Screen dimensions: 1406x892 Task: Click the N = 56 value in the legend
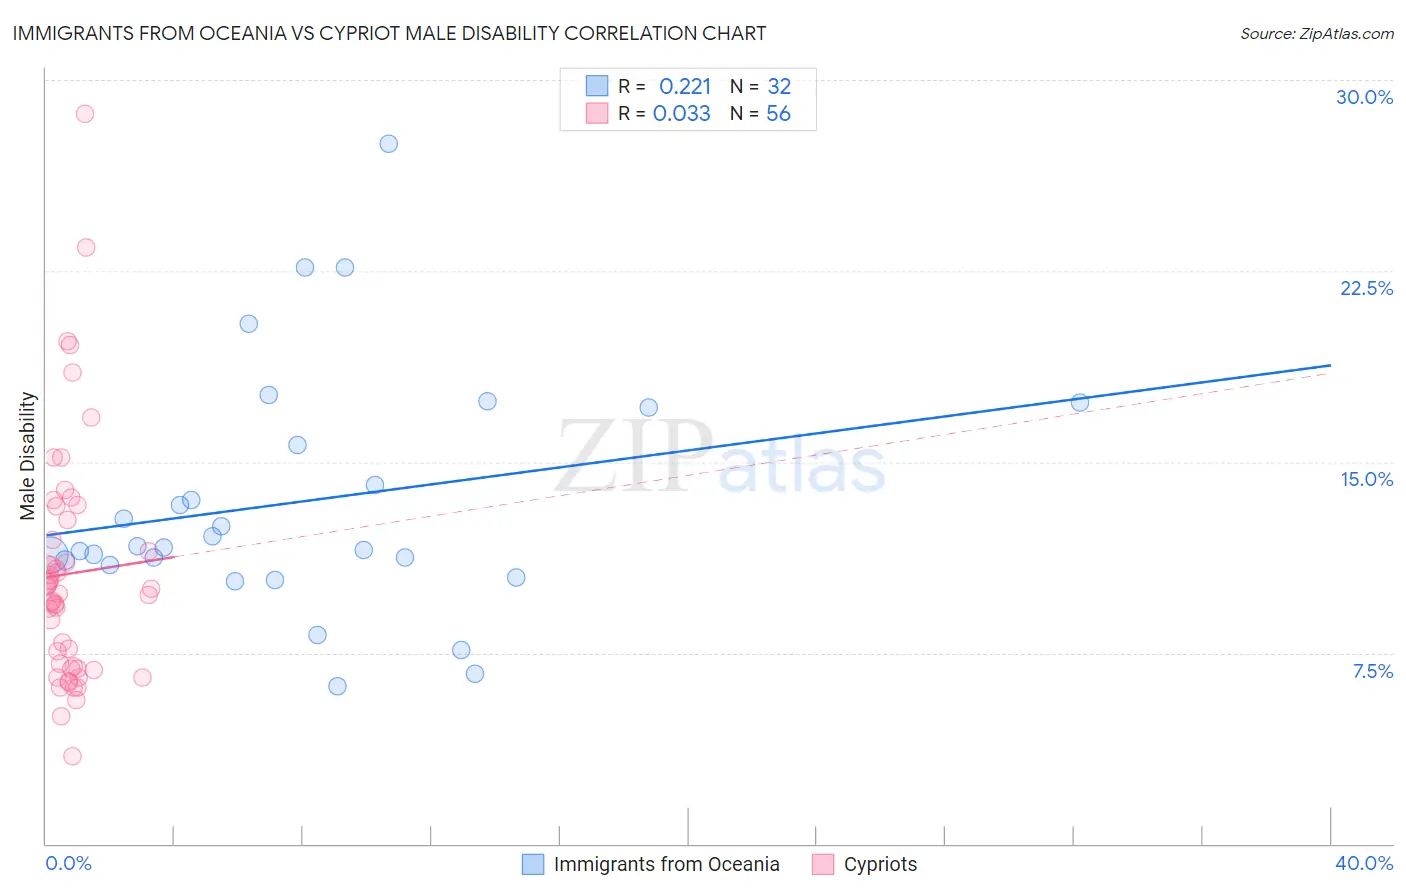[x=760, y=113]
